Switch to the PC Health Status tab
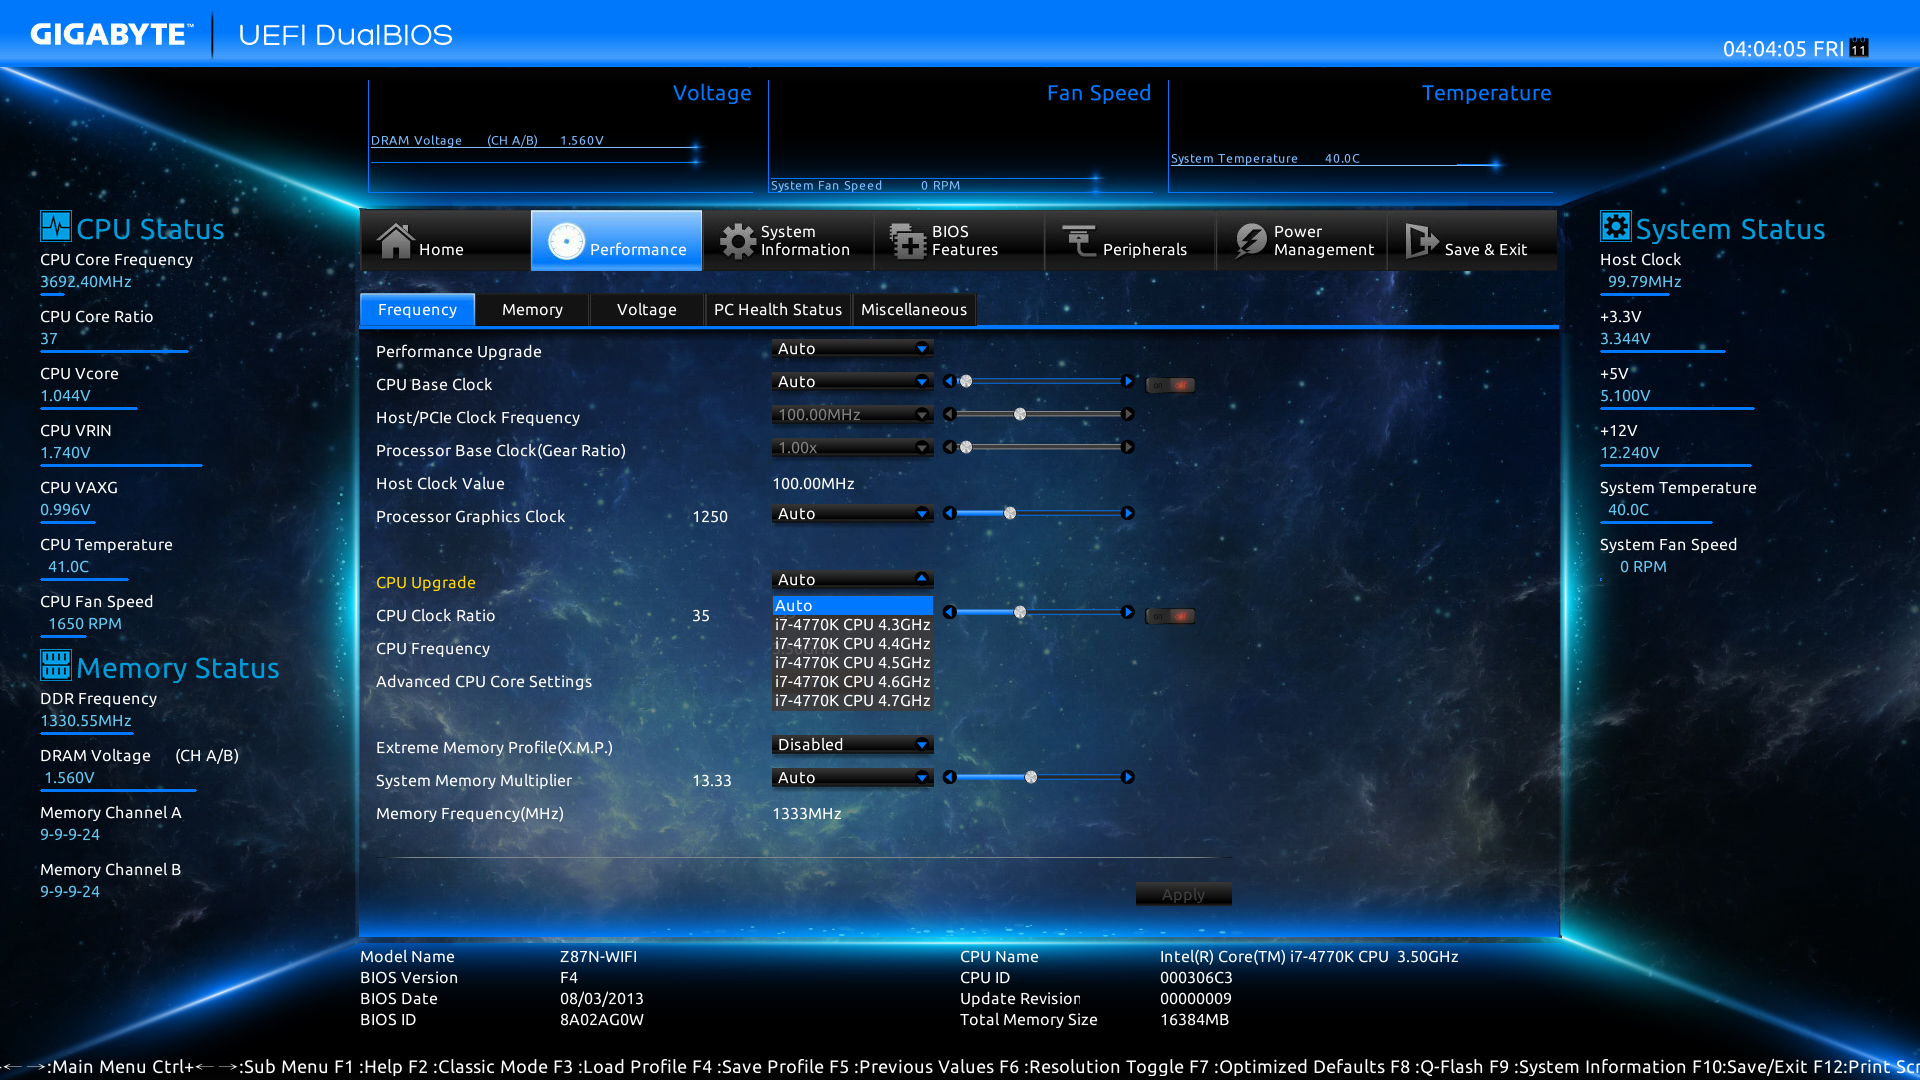The image size is (1920, 1080). (x=777, y=310)
